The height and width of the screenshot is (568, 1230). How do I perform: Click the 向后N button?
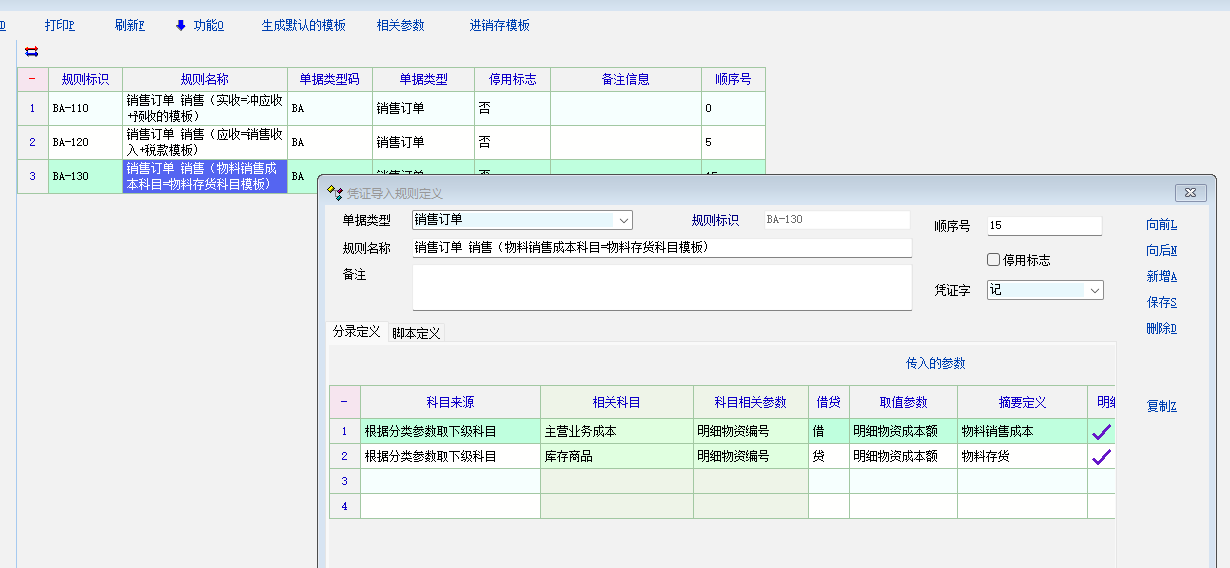[x=1162, y=251]
